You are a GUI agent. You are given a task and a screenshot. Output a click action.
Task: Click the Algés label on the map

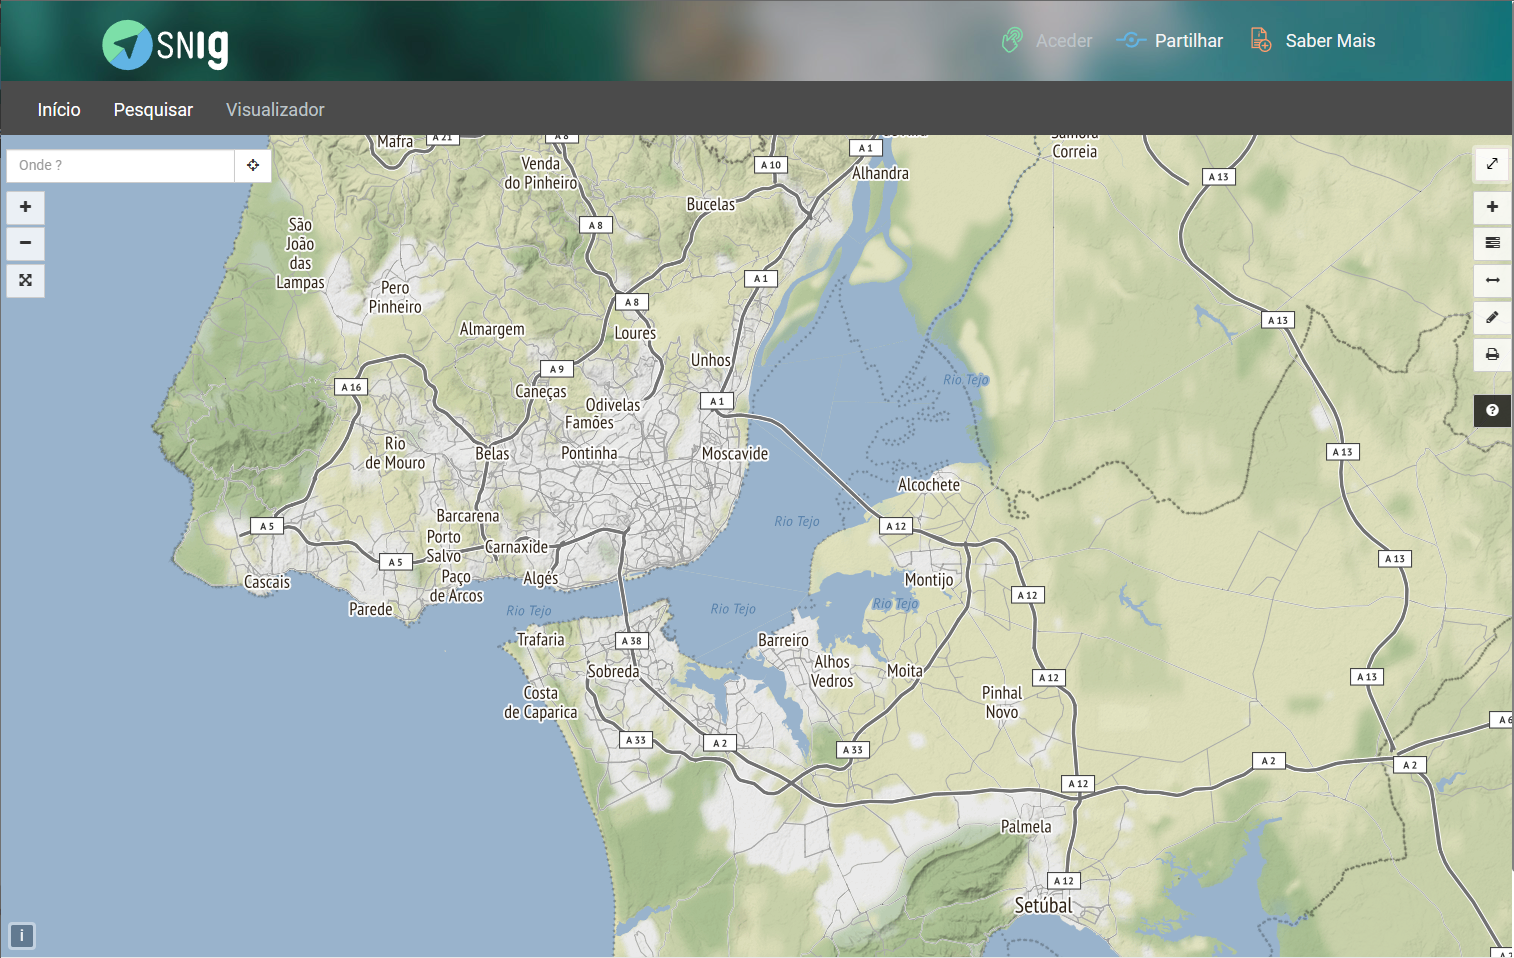541,579
